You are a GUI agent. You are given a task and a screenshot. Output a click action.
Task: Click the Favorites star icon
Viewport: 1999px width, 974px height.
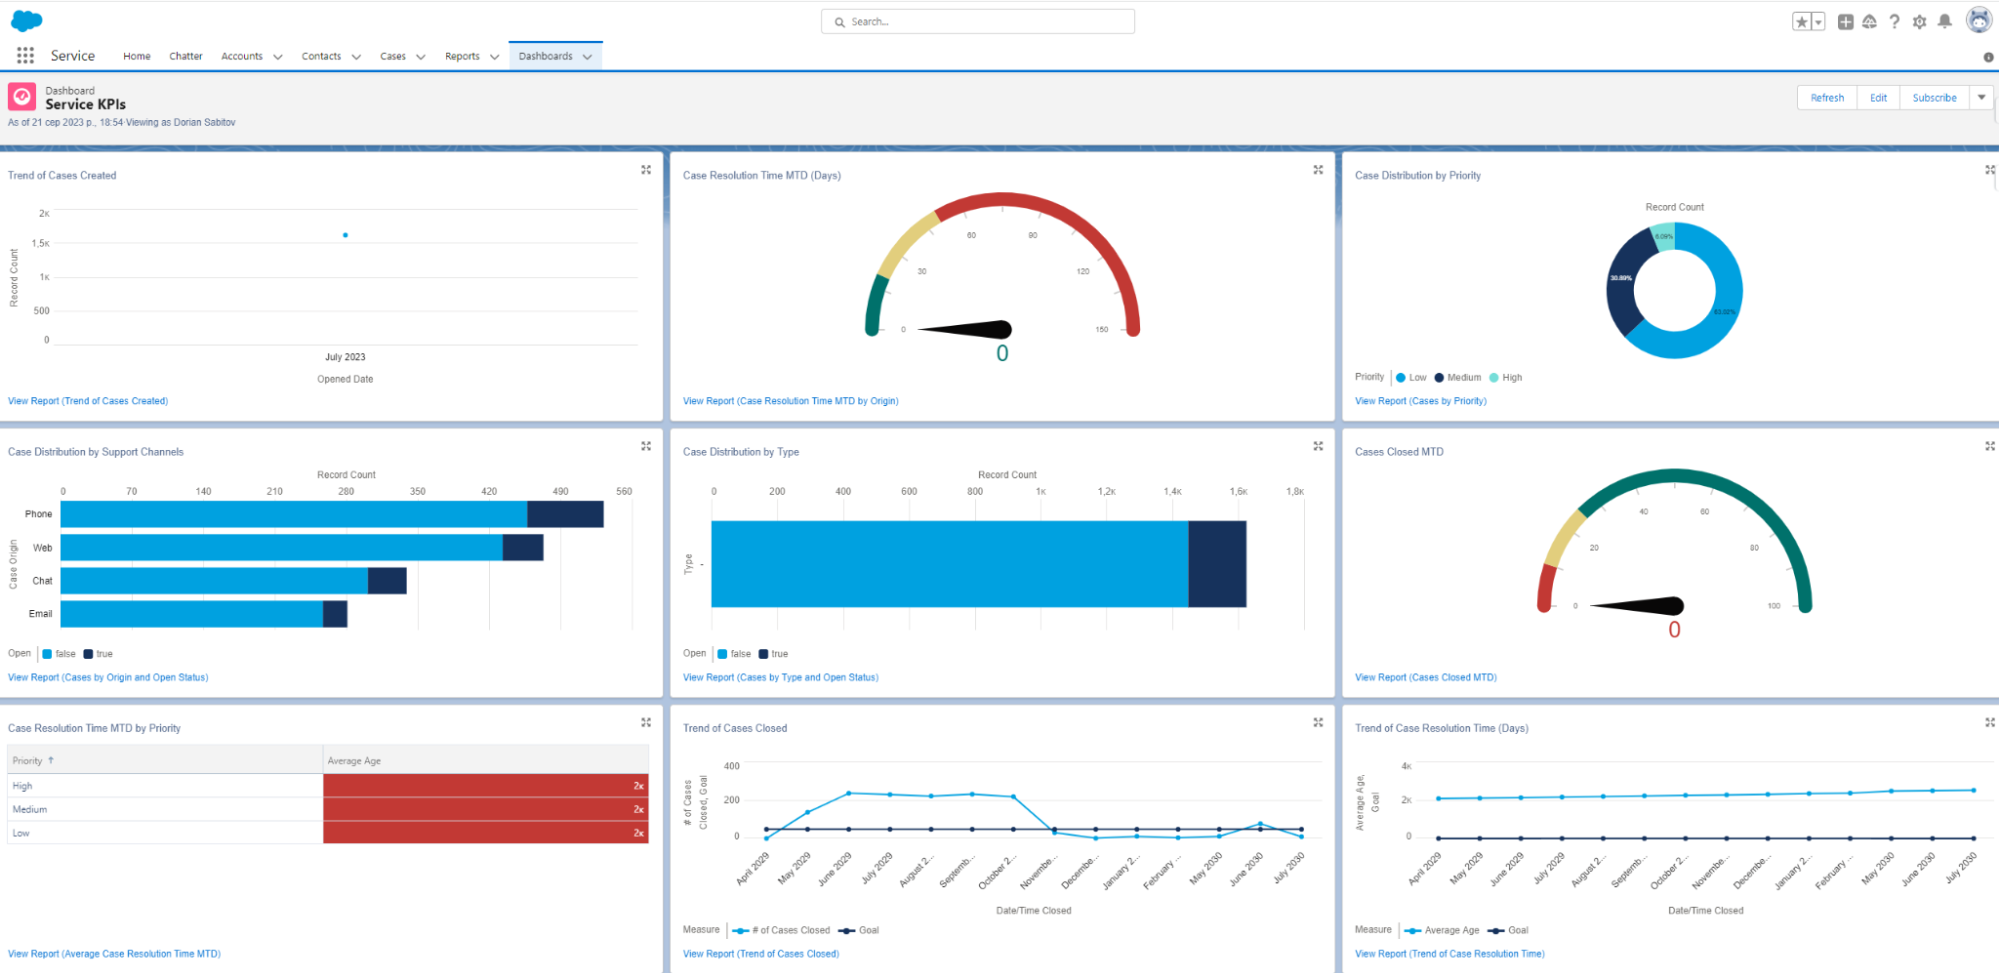click(x=1803, y=20)
